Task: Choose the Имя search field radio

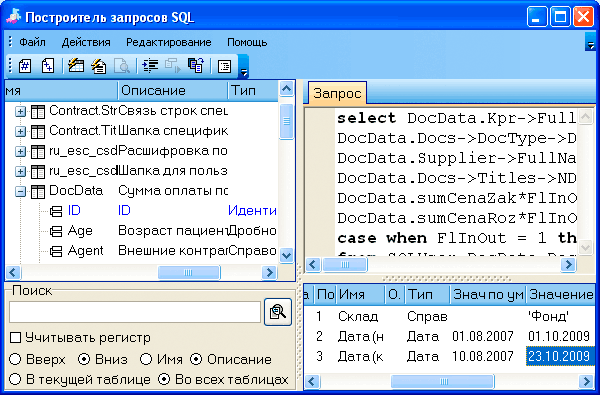Action: [146, 359]
